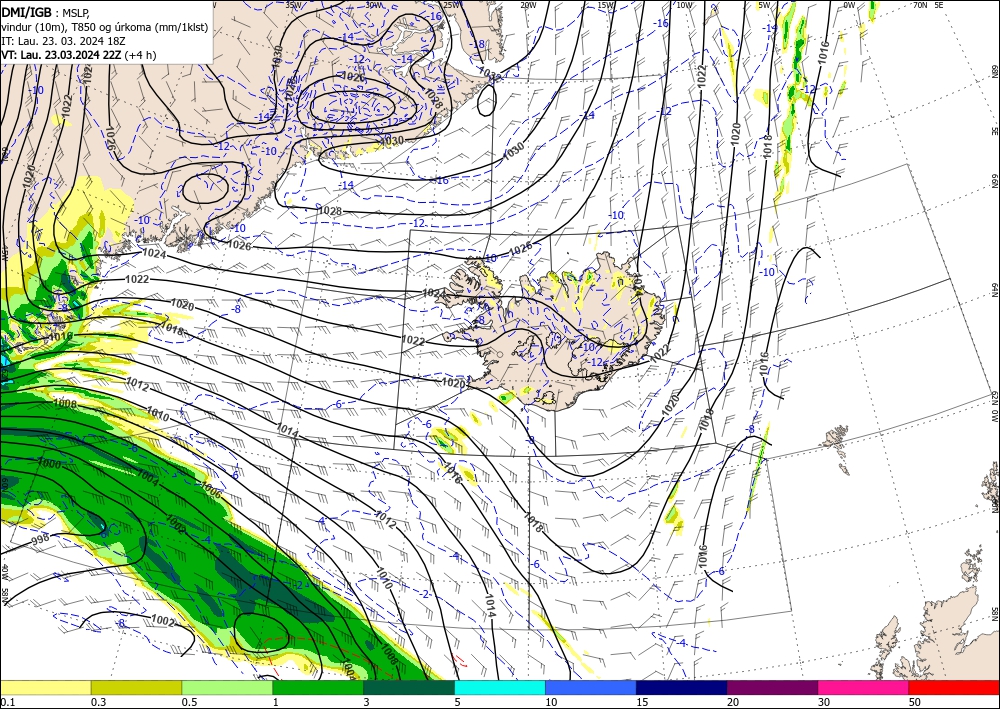
Task: Select the dark green 3–5 legend swatch
Action: pos(409,687)
